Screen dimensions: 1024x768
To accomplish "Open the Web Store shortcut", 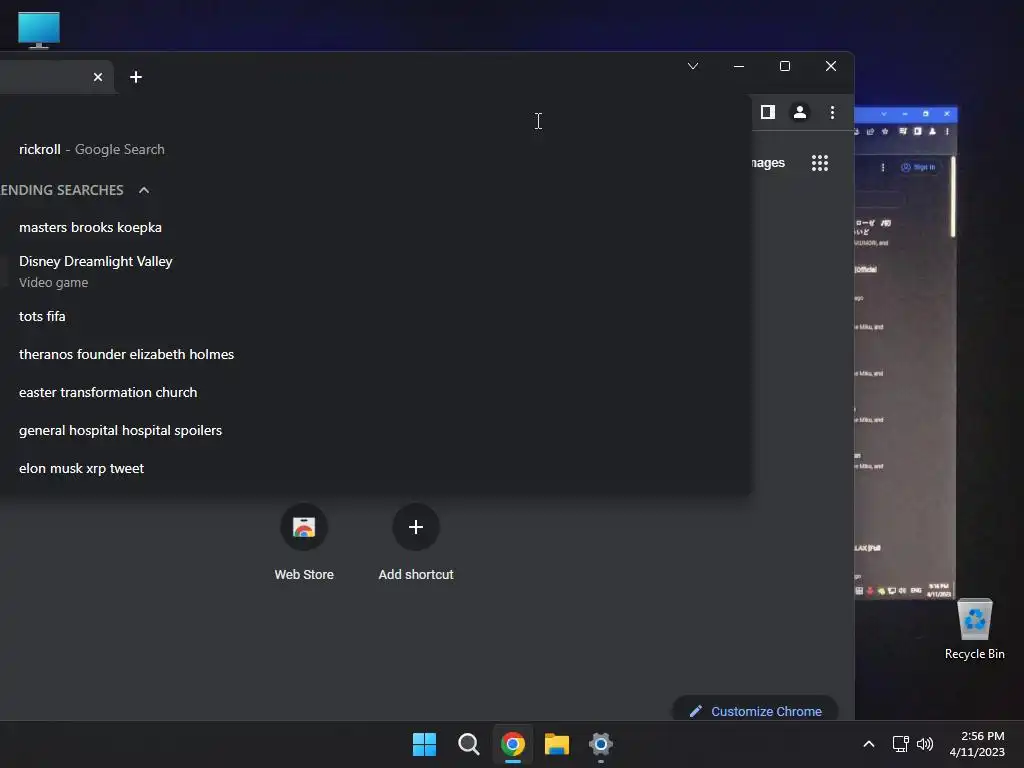I will 304,541.
